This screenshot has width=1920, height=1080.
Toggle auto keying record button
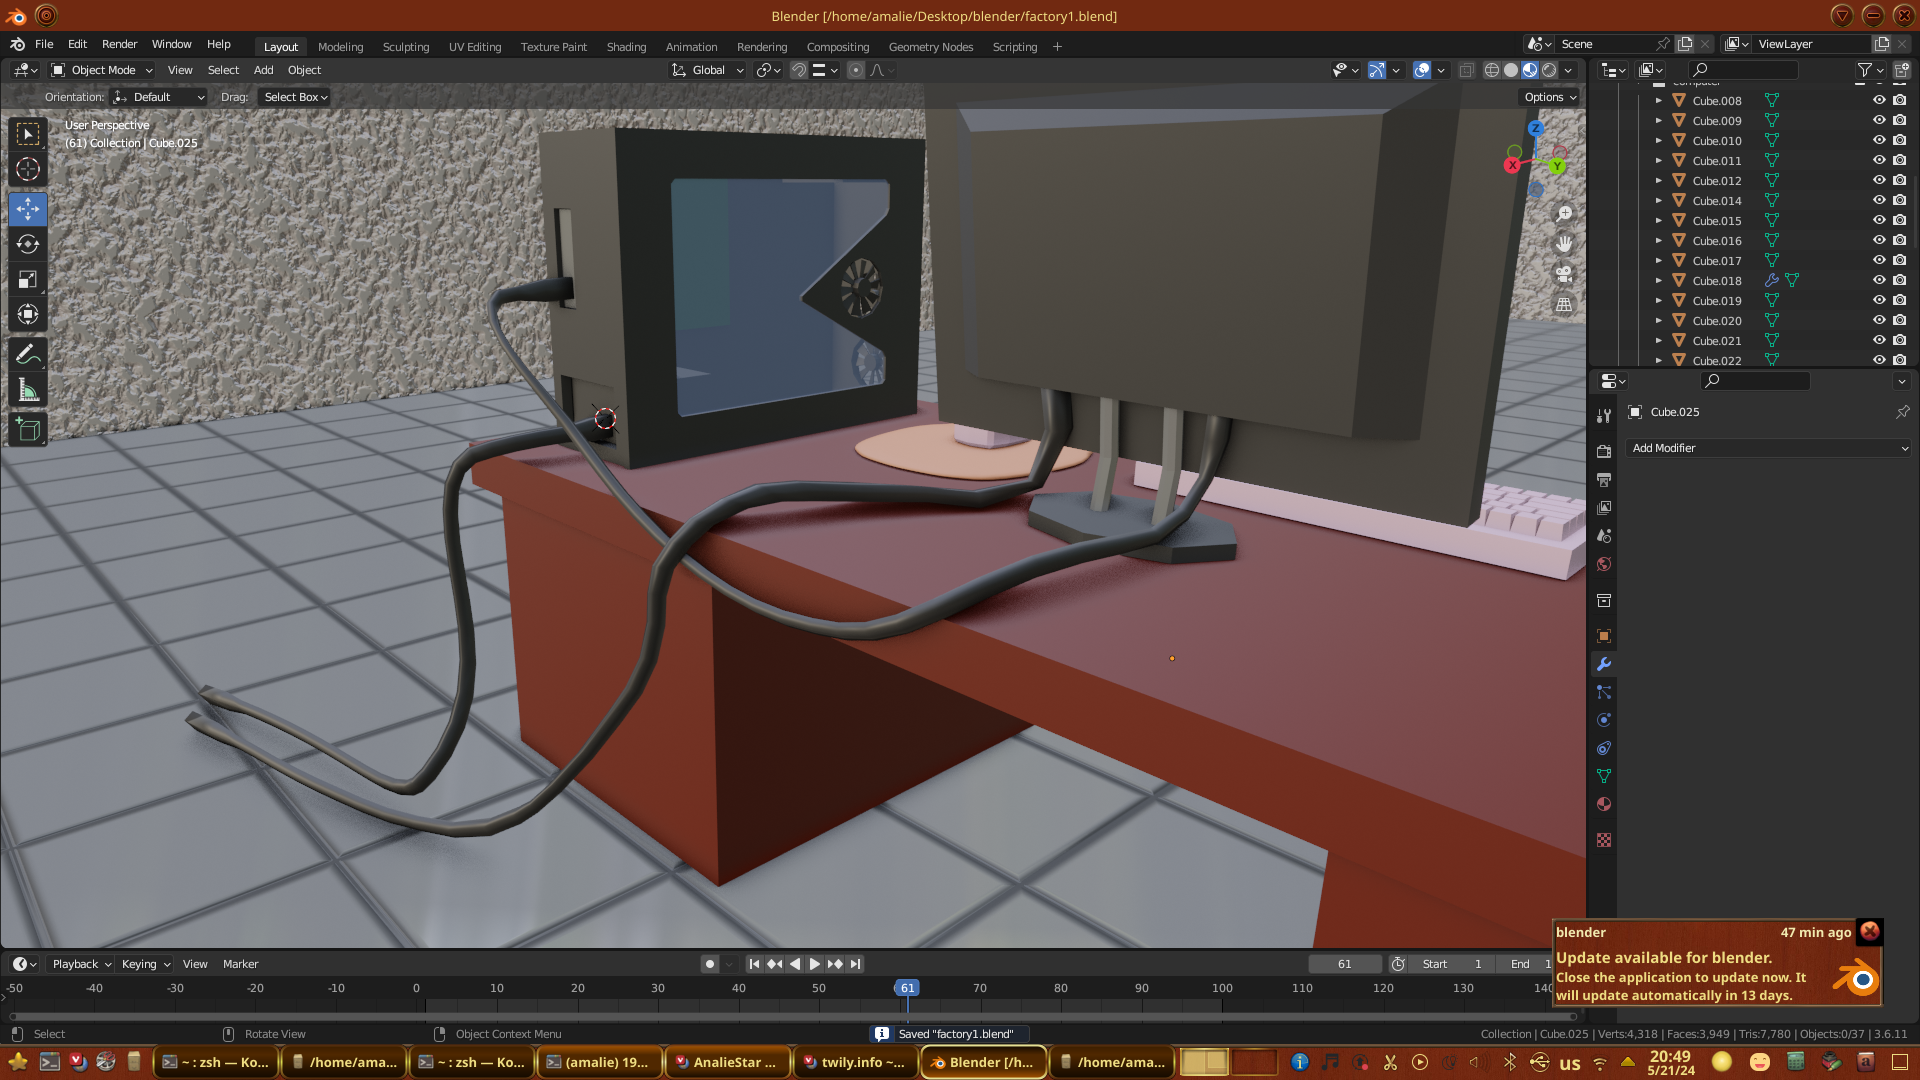point(710,964)
